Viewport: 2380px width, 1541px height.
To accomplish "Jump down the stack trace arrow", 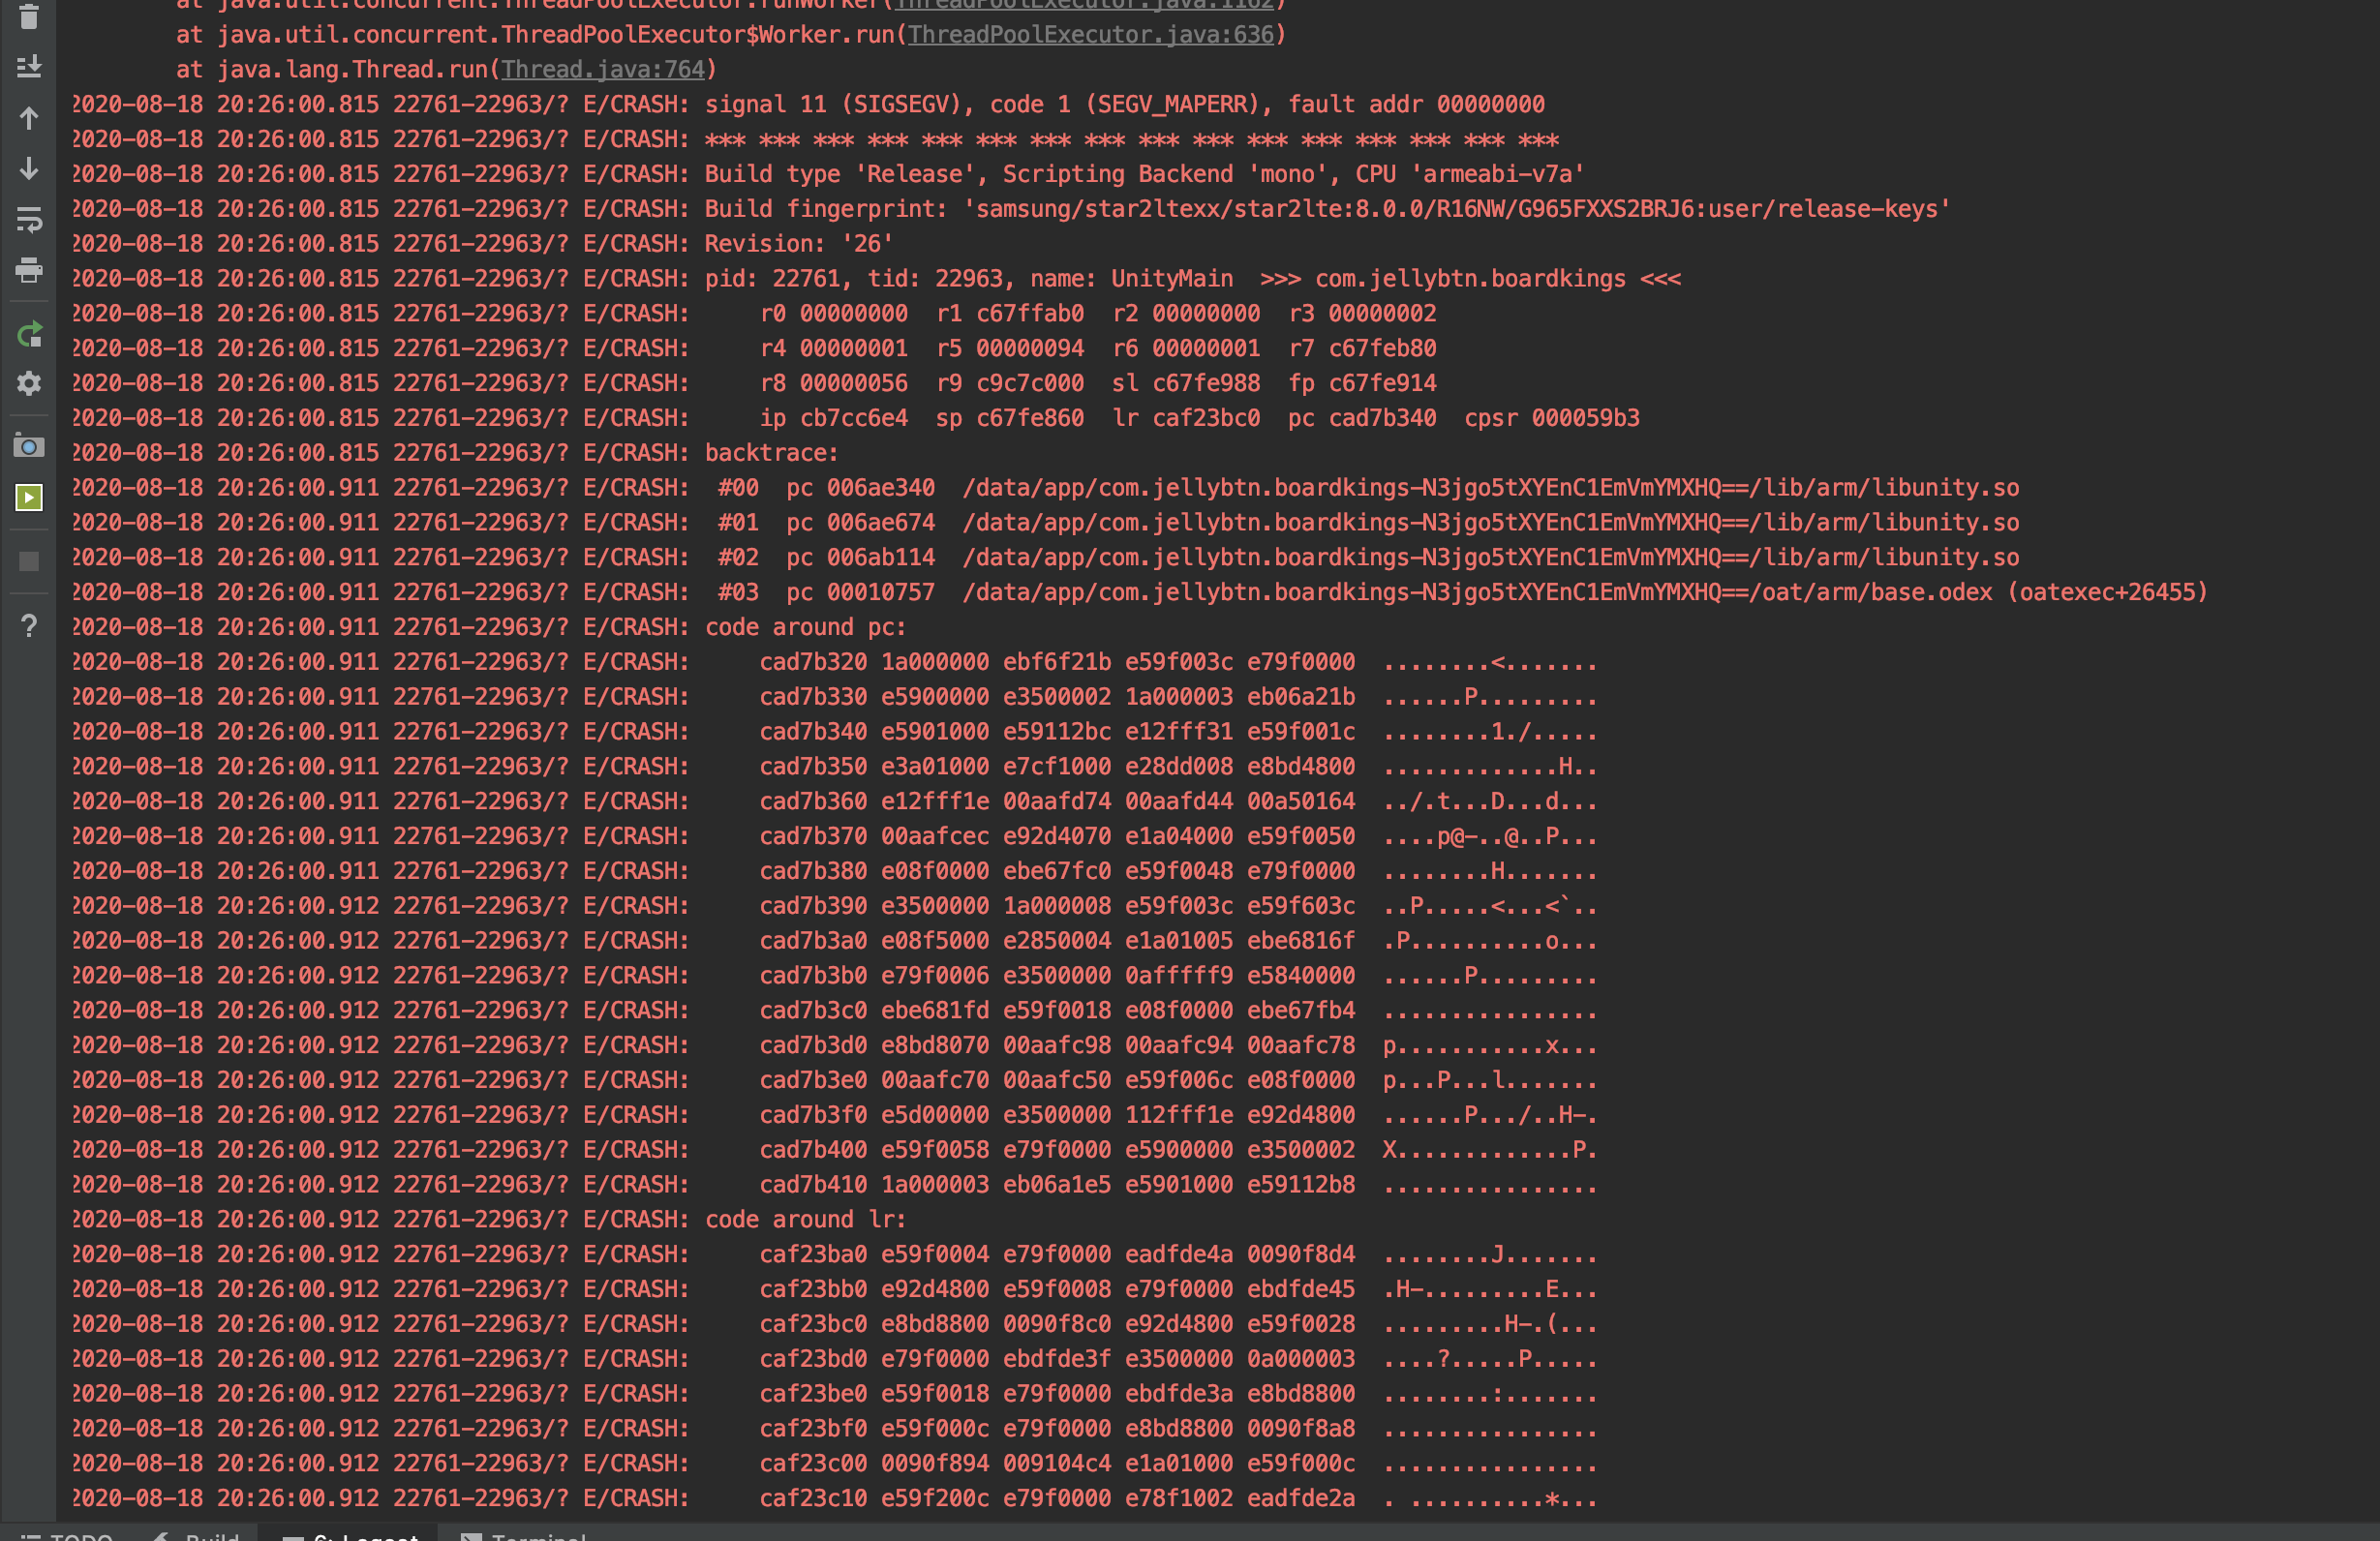I will 29,168.
